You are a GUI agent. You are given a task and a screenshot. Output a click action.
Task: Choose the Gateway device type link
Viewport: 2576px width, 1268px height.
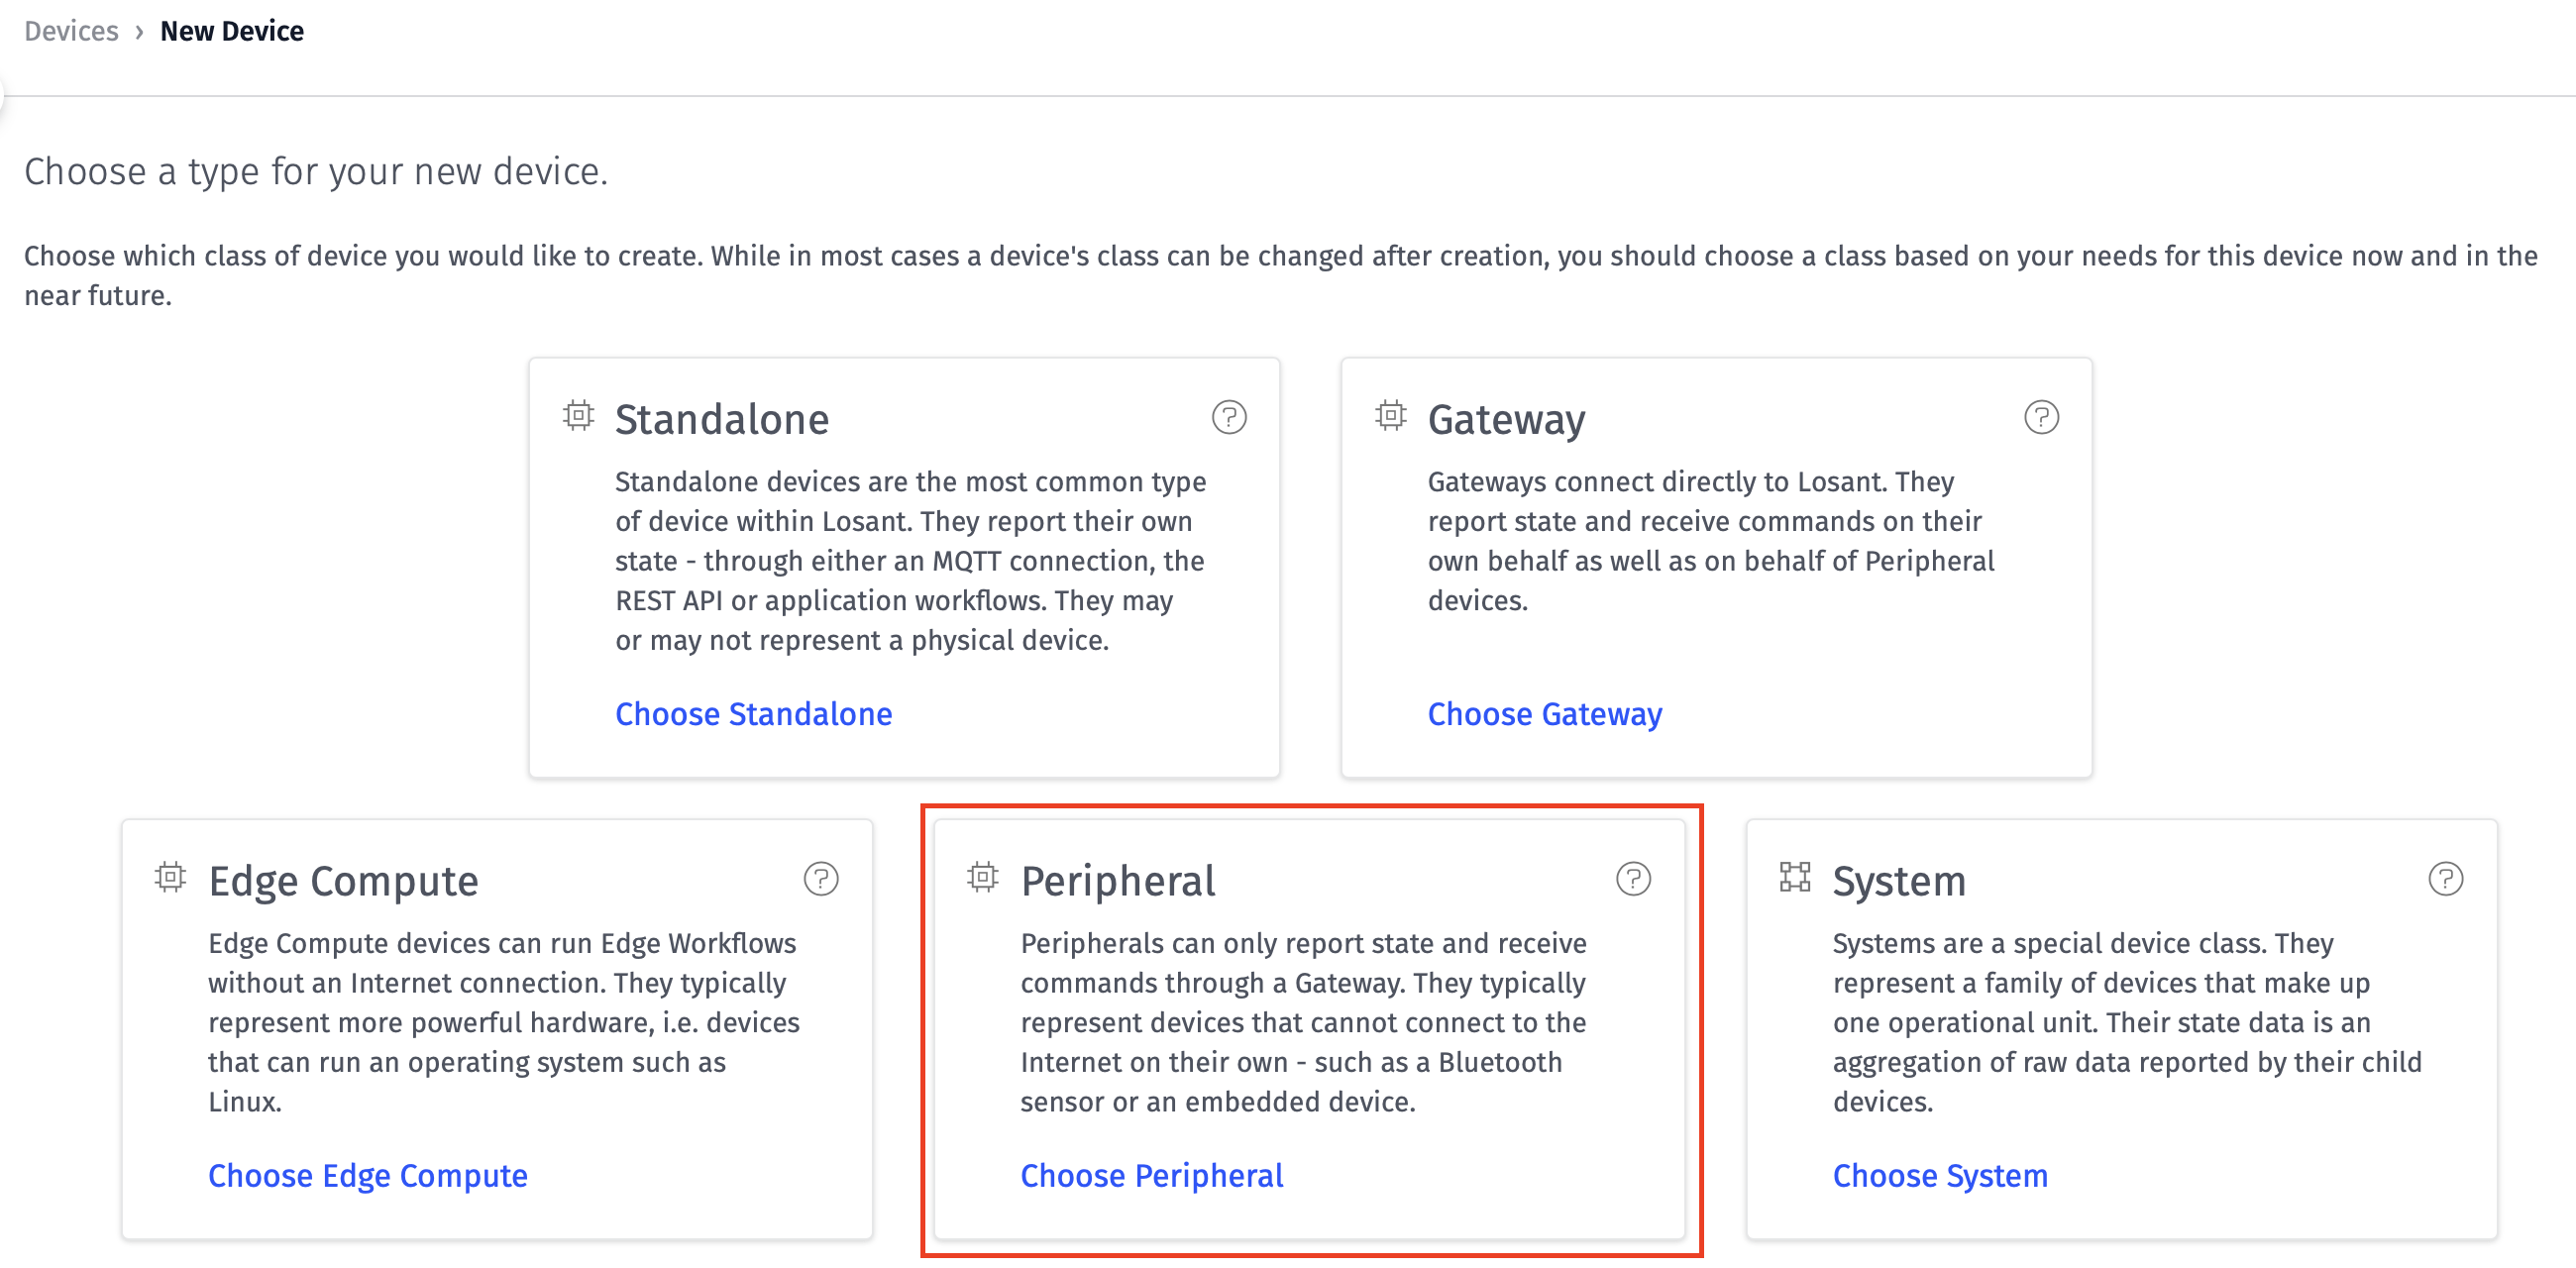point(1544,714)
